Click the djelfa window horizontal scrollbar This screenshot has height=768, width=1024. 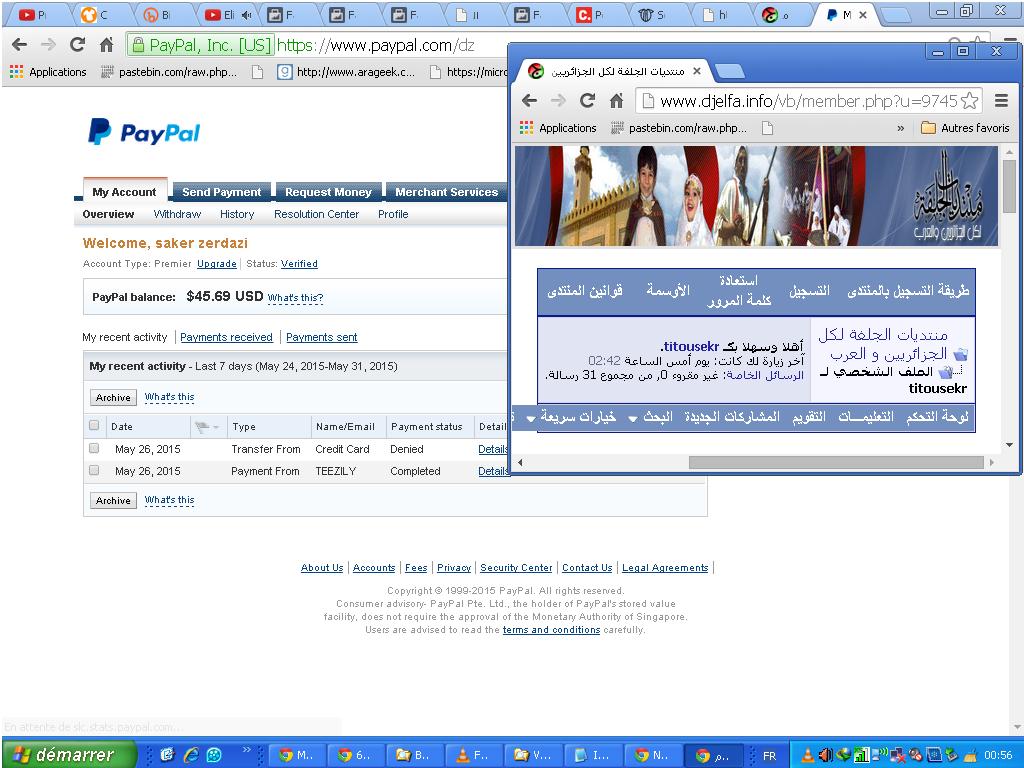point(835,462)
